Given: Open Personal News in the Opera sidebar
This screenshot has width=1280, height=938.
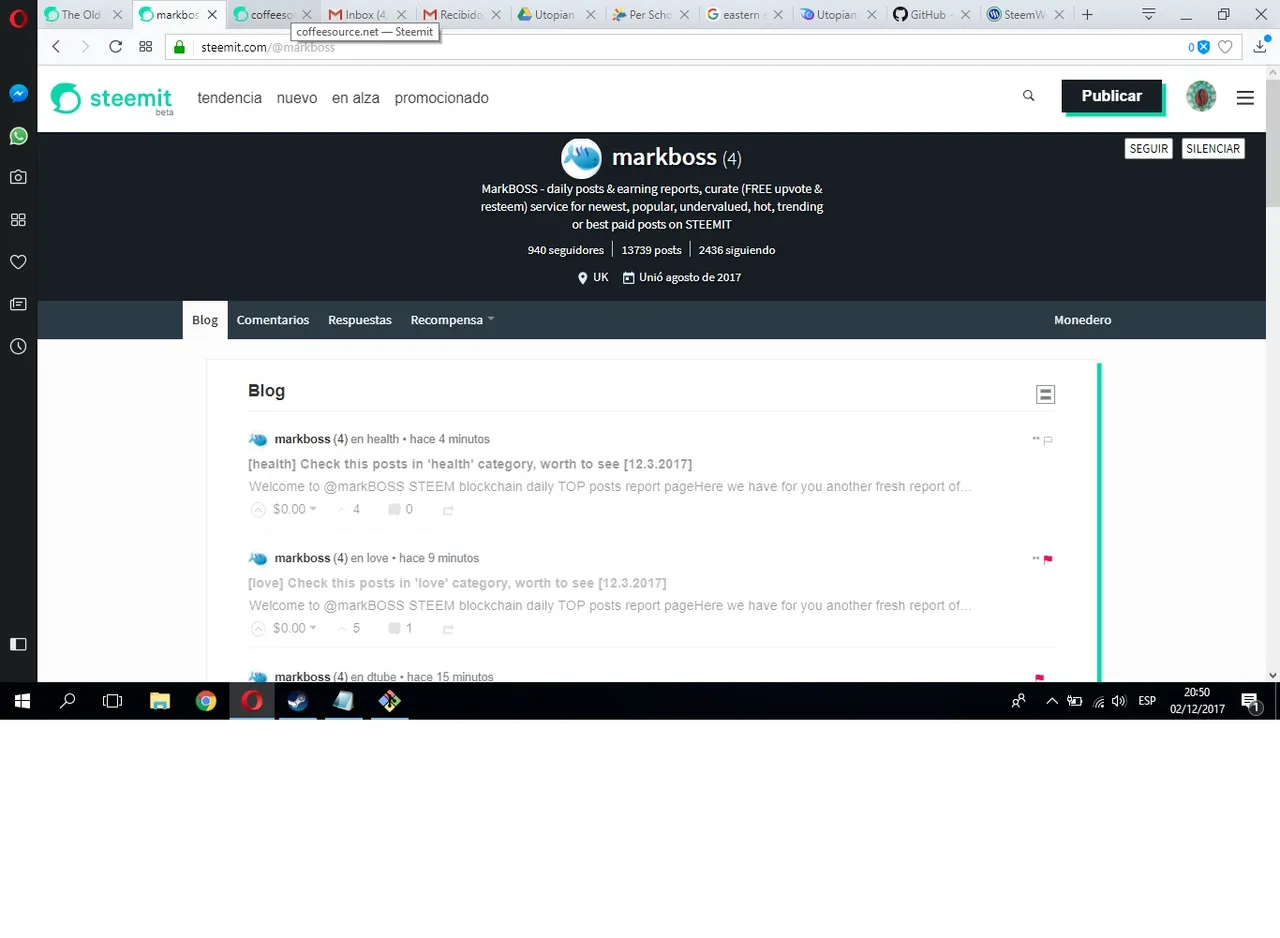Looking at the screenshot, I should pyautogui.click(x=18, y=304).
